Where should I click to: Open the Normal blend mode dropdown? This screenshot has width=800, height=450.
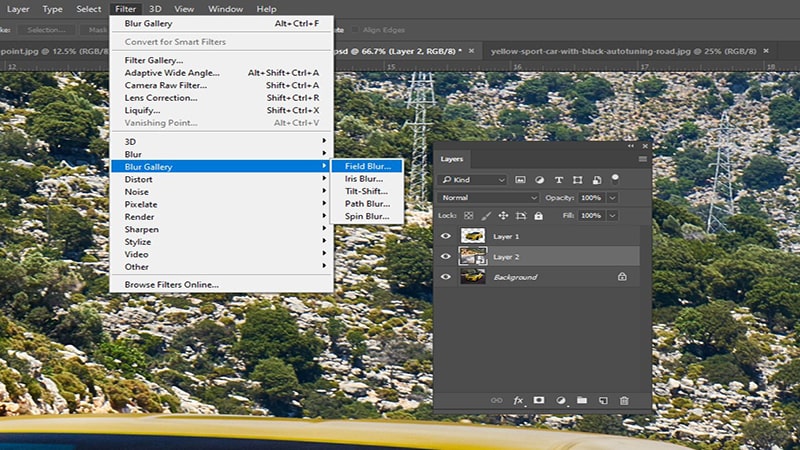click(489, 197)
